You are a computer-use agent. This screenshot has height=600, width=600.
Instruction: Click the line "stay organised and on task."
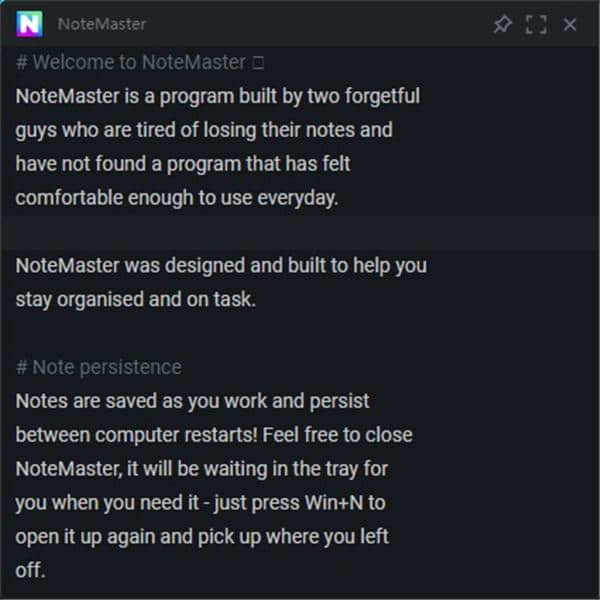(x=136, y=299)
